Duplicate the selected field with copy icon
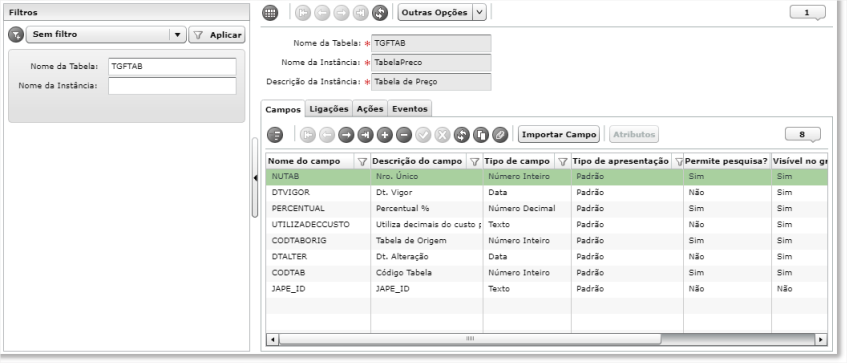847x363 pixels. [x=481, y=135]
